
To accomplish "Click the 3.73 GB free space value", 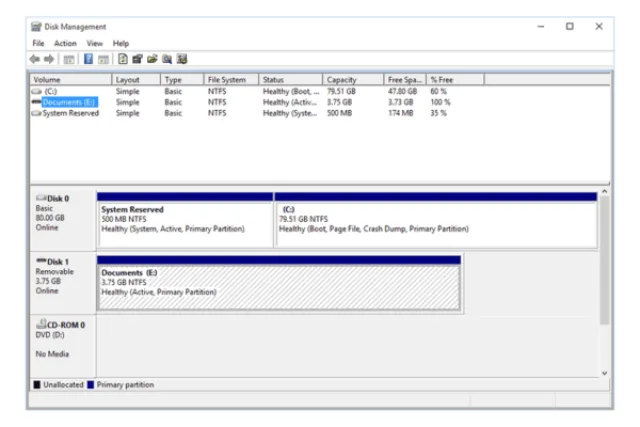I will (x=400, y=102).
